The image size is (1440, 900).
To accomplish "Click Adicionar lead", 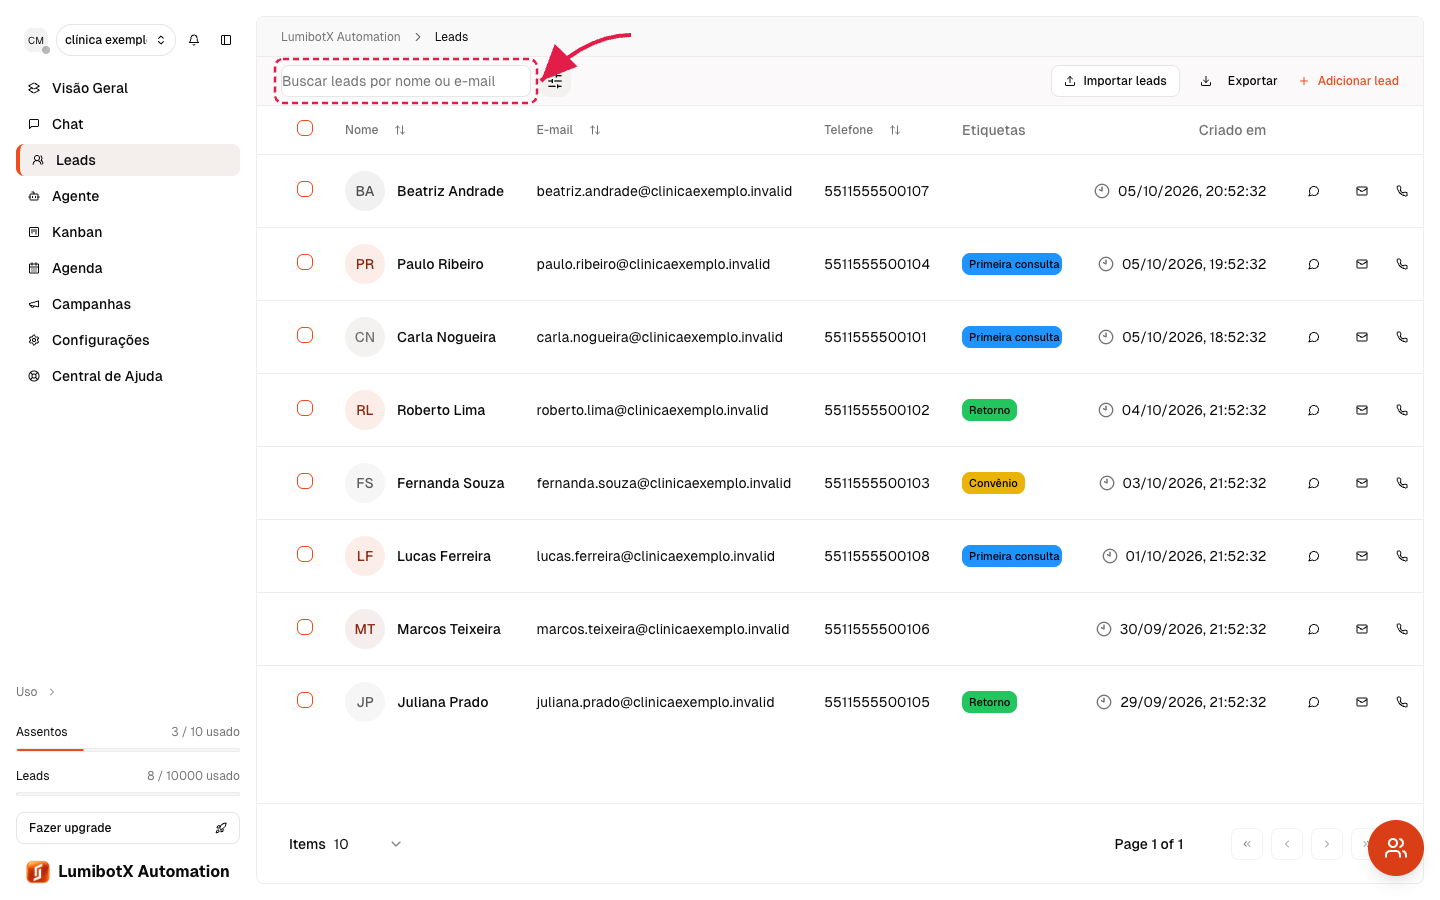I will pos(1348,81).
